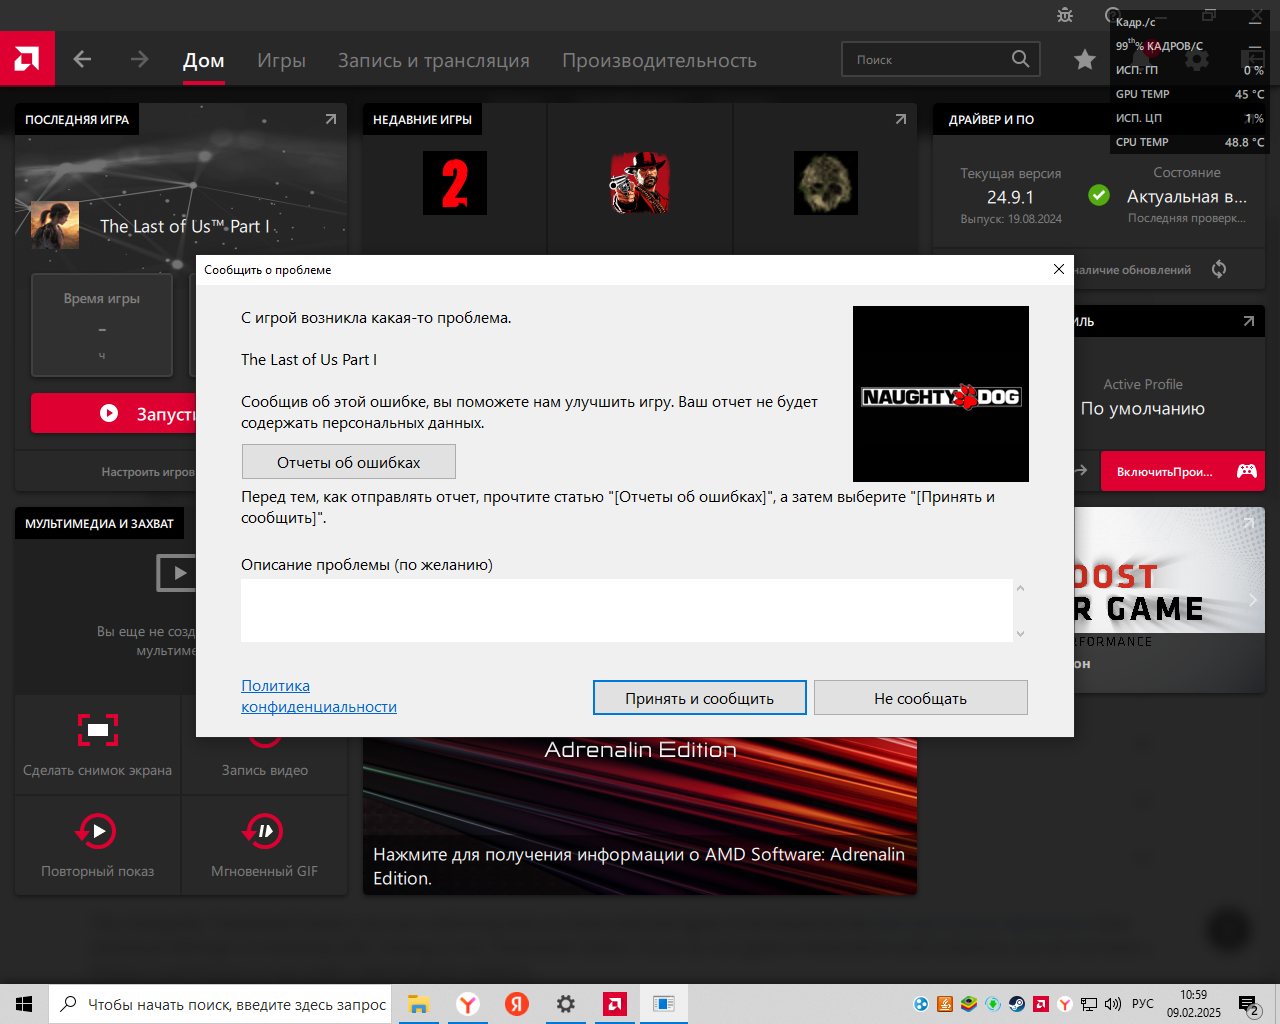Click The Last of Us game thumbnail
This screenshot has width=1280, height=1024.
[55, 225]
